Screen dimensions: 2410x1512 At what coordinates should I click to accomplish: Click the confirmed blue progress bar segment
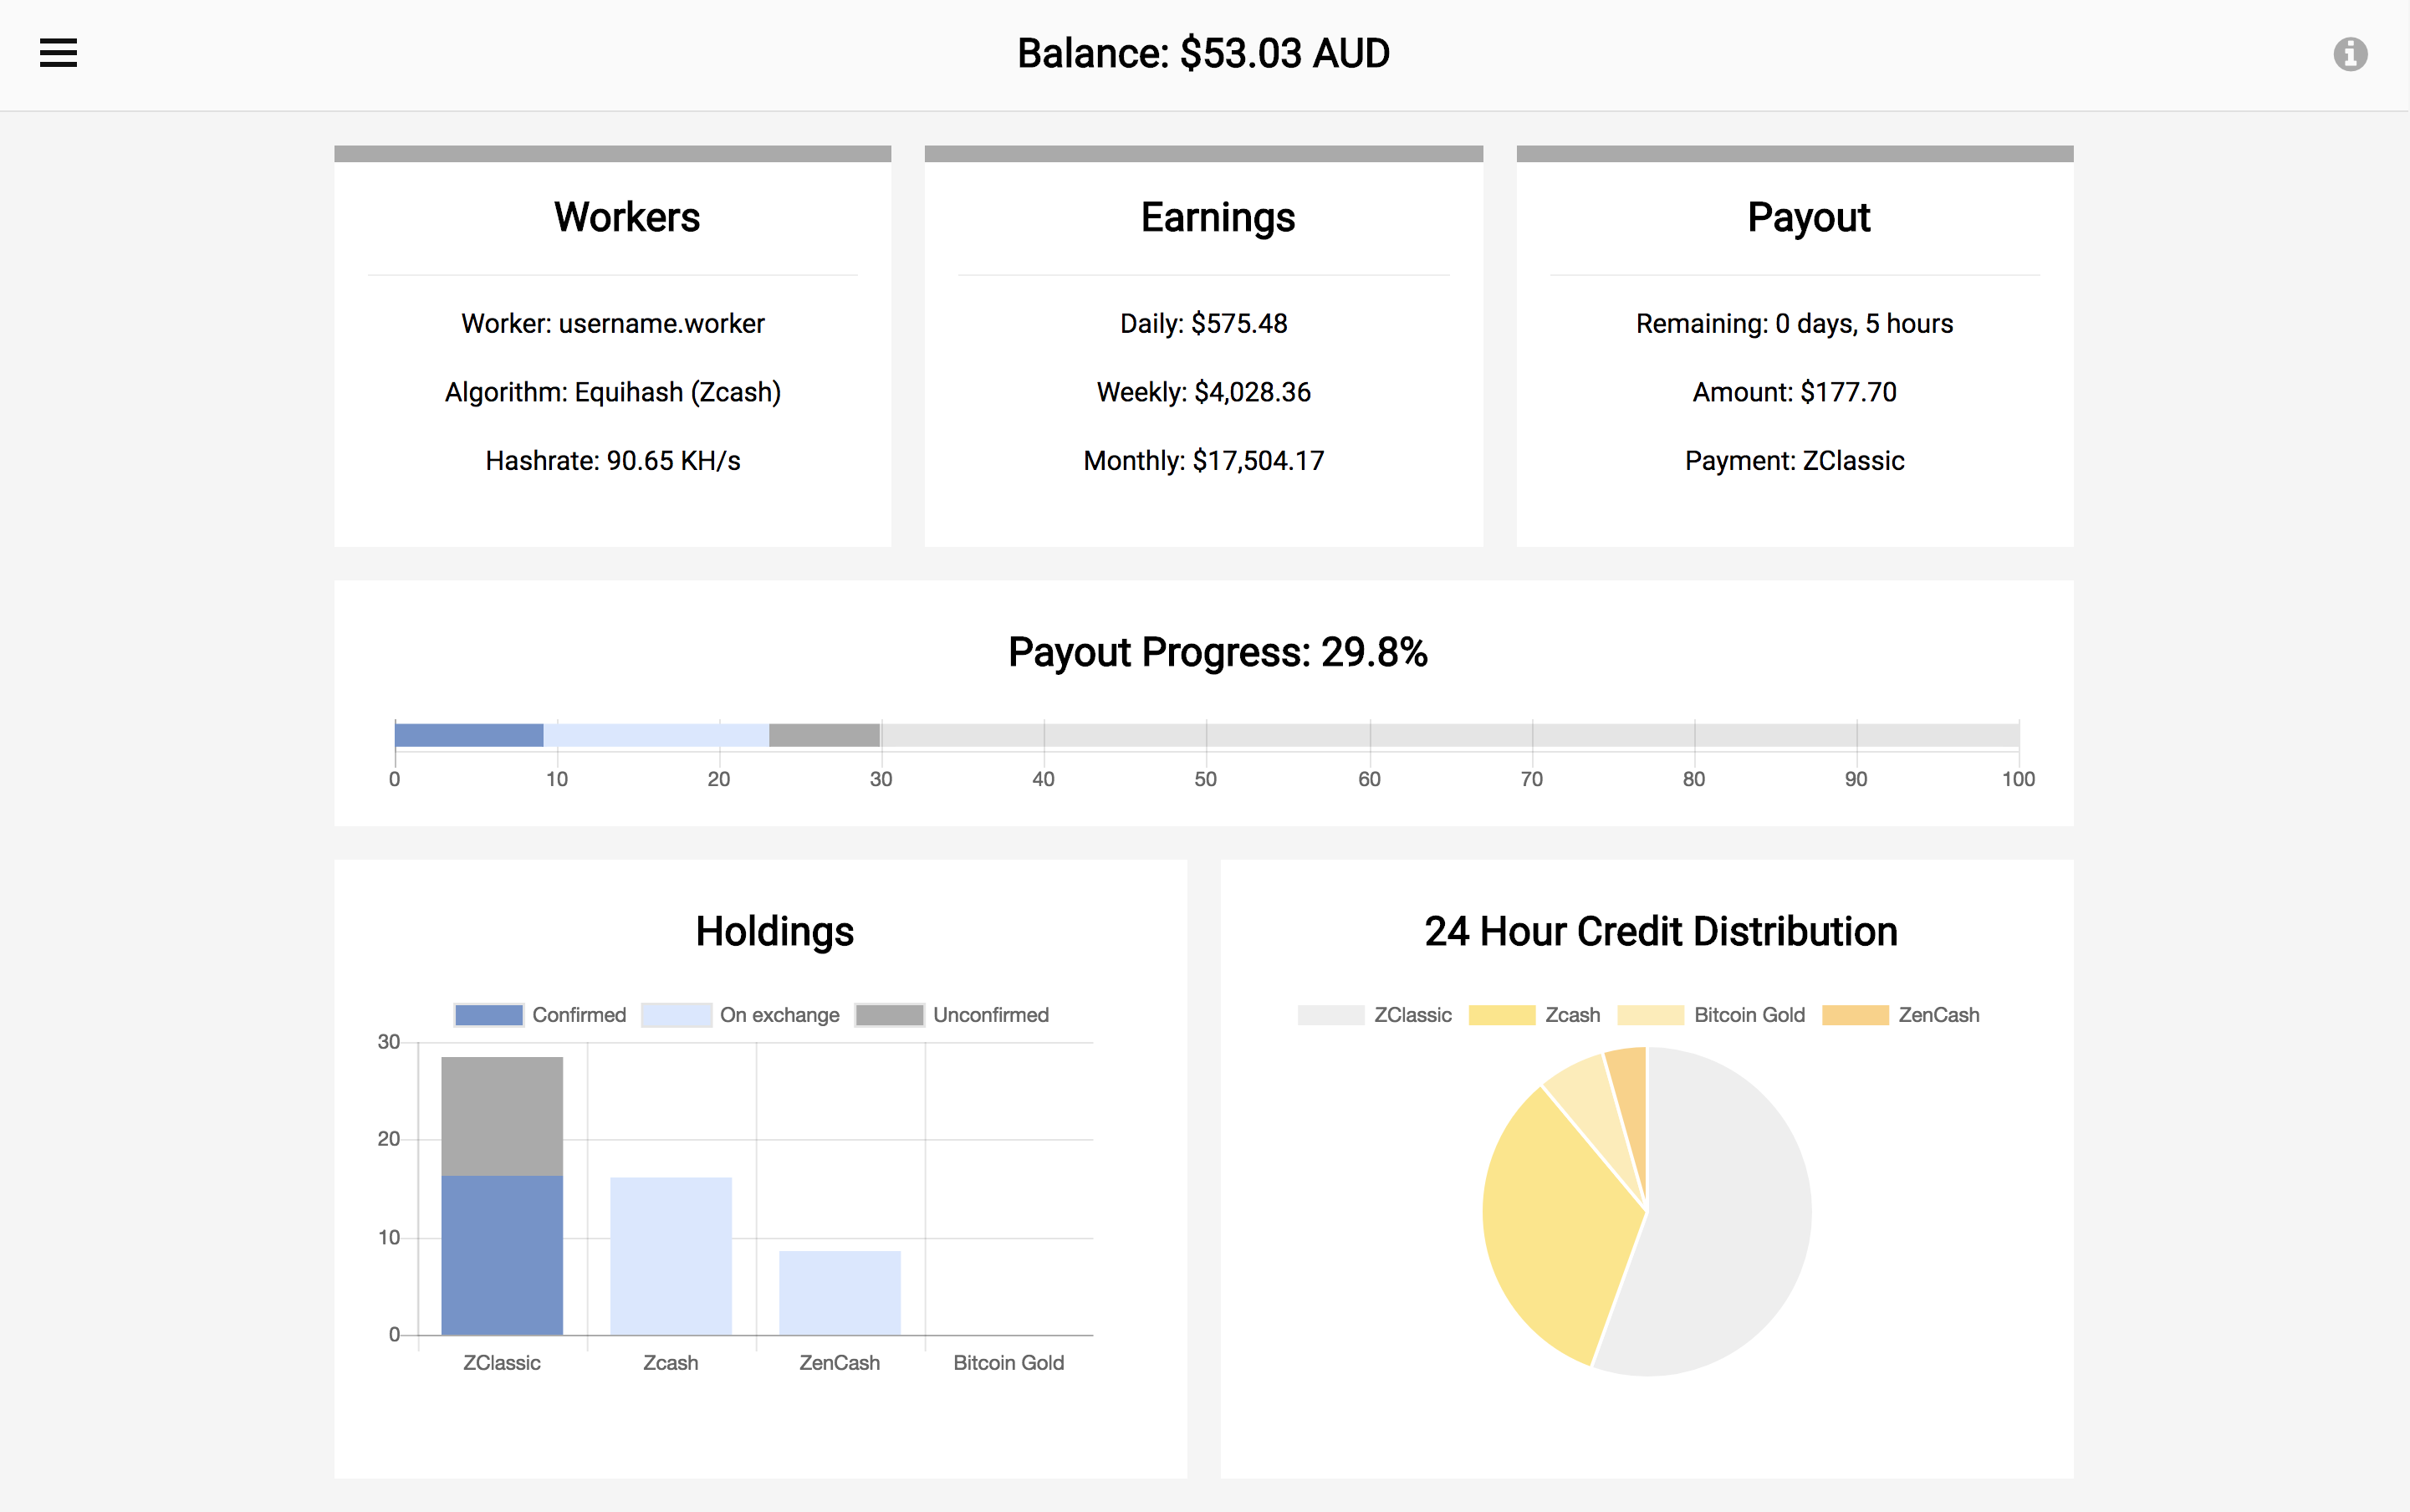tap(469, 735)
